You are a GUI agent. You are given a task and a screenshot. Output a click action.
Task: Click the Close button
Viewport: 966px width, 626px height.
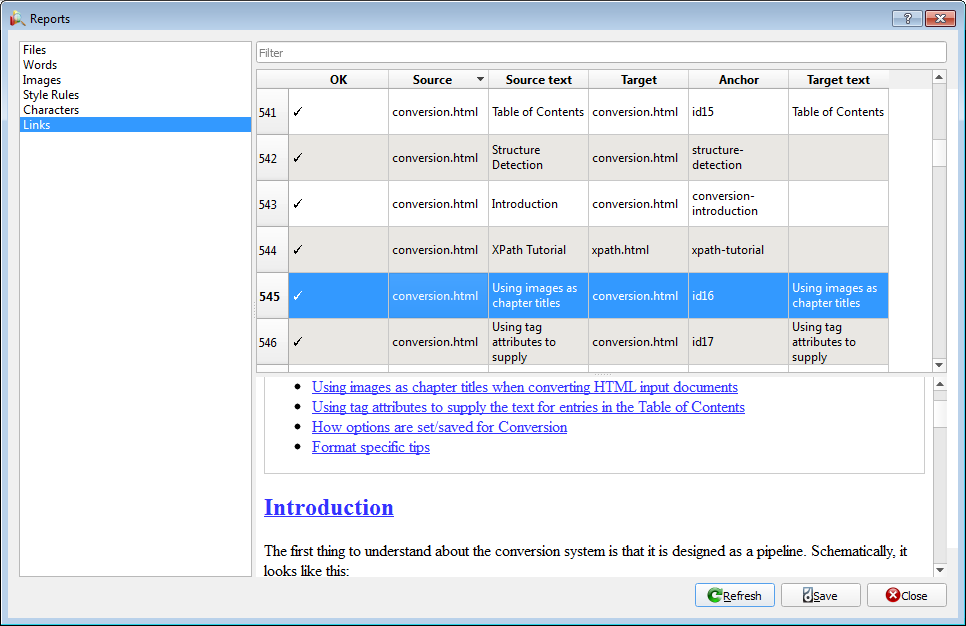pos(906,595)
